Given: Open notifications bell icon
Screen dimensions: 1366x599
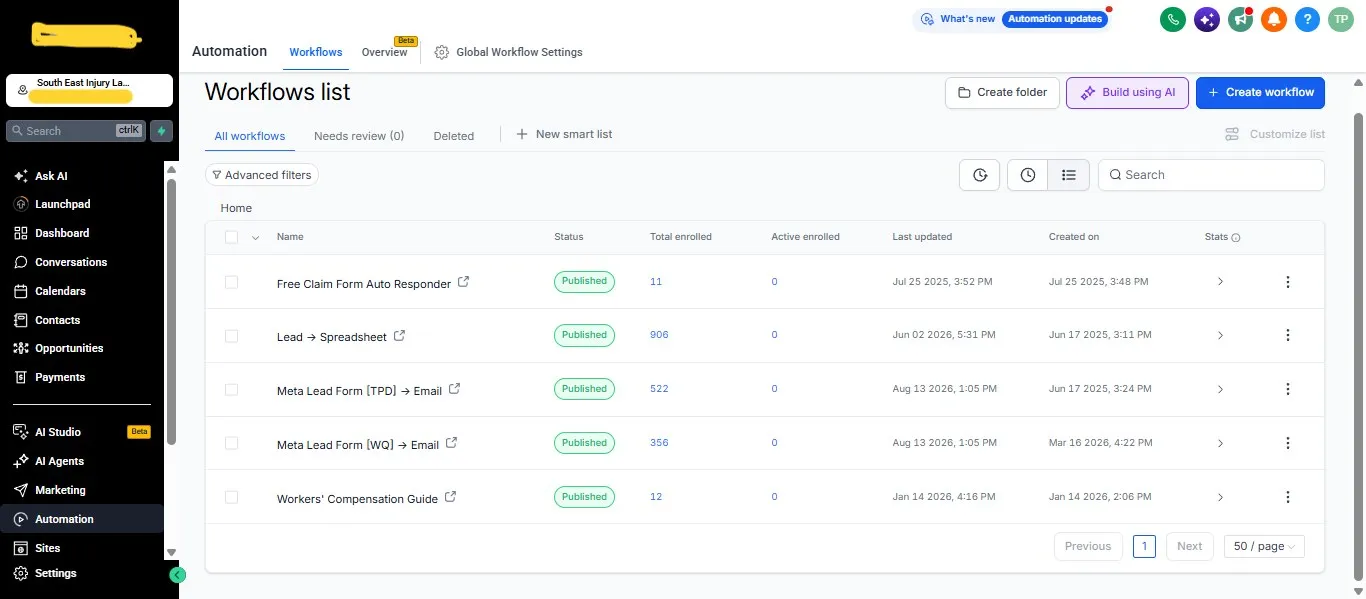Looking at the screenshot, I should point(1273,19).
